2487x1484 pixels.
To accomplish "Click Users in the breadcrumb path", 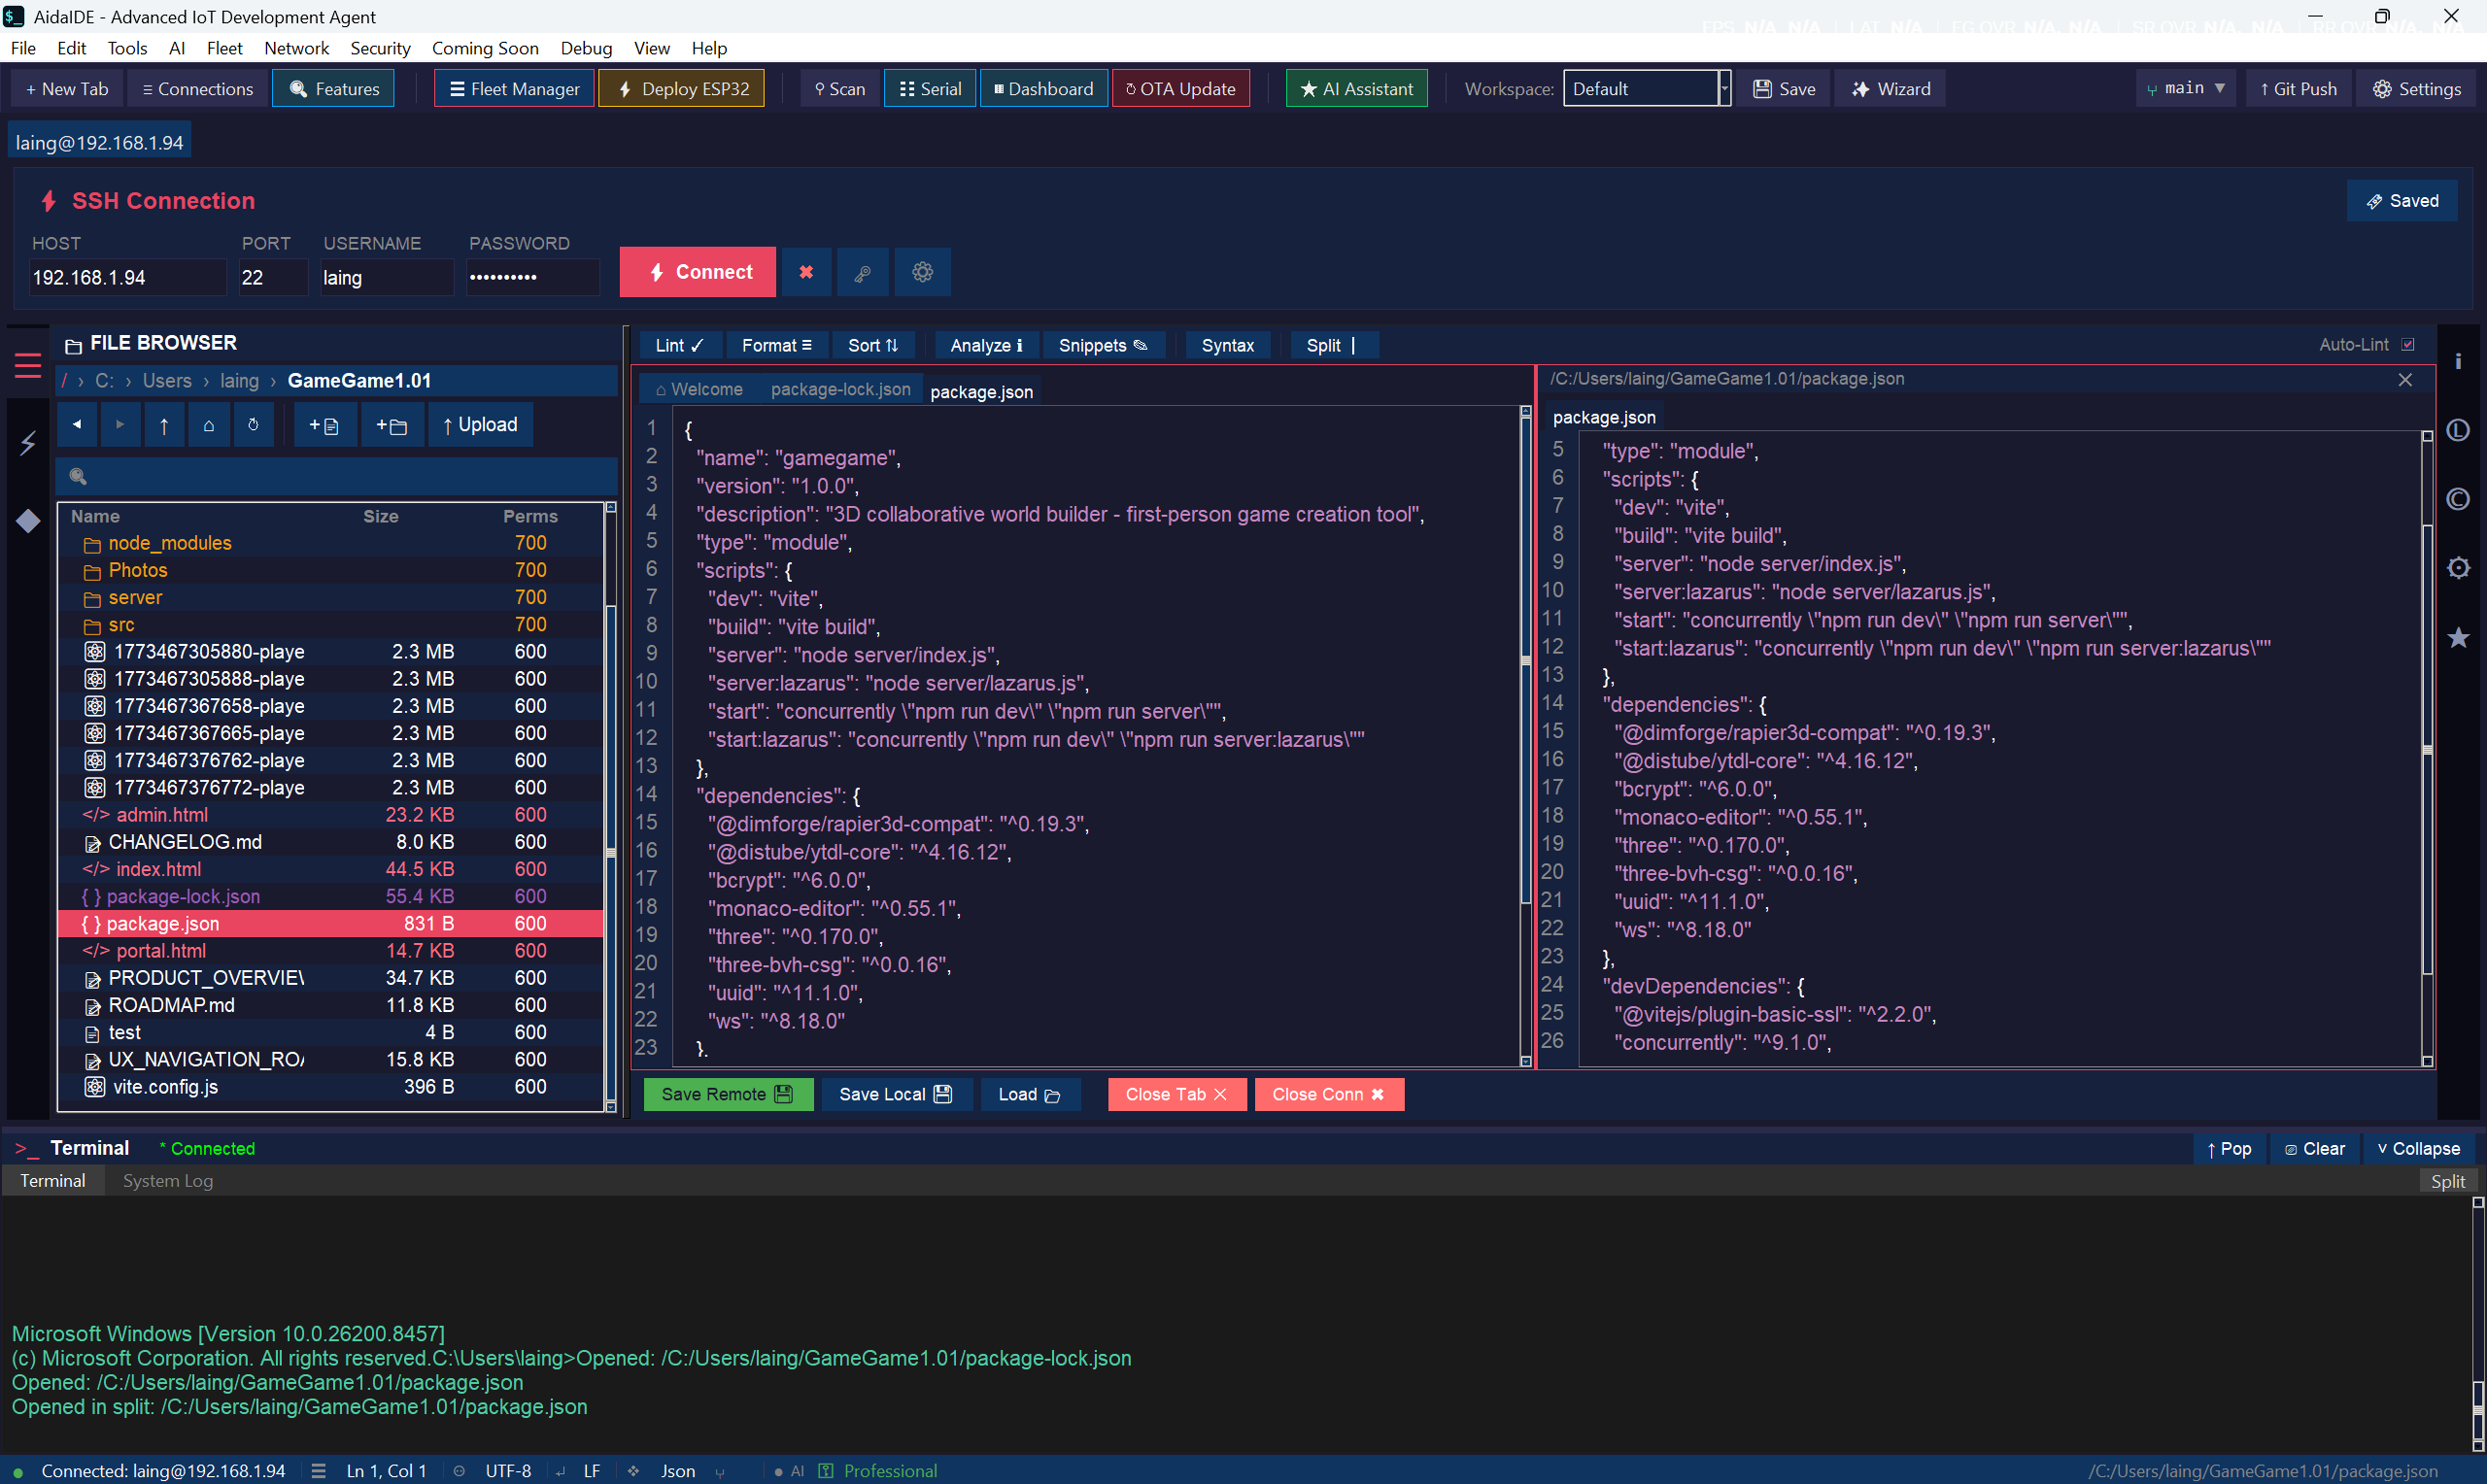I will point(167,381).
